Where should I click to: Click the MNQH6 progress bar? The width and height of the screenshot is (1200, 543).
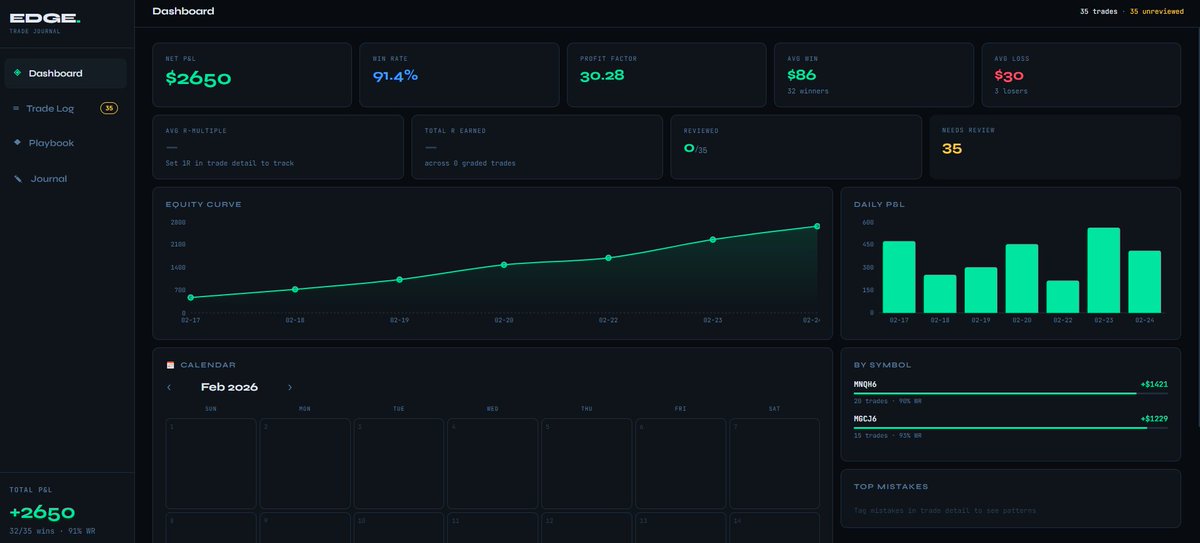pos(1011,394)
